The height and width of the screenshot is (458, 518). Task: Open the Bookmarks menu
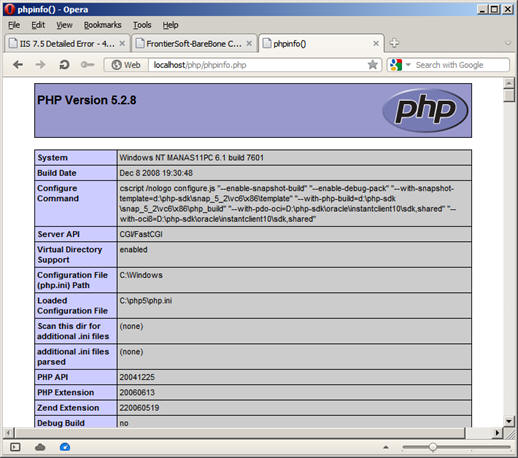[102, 25]
